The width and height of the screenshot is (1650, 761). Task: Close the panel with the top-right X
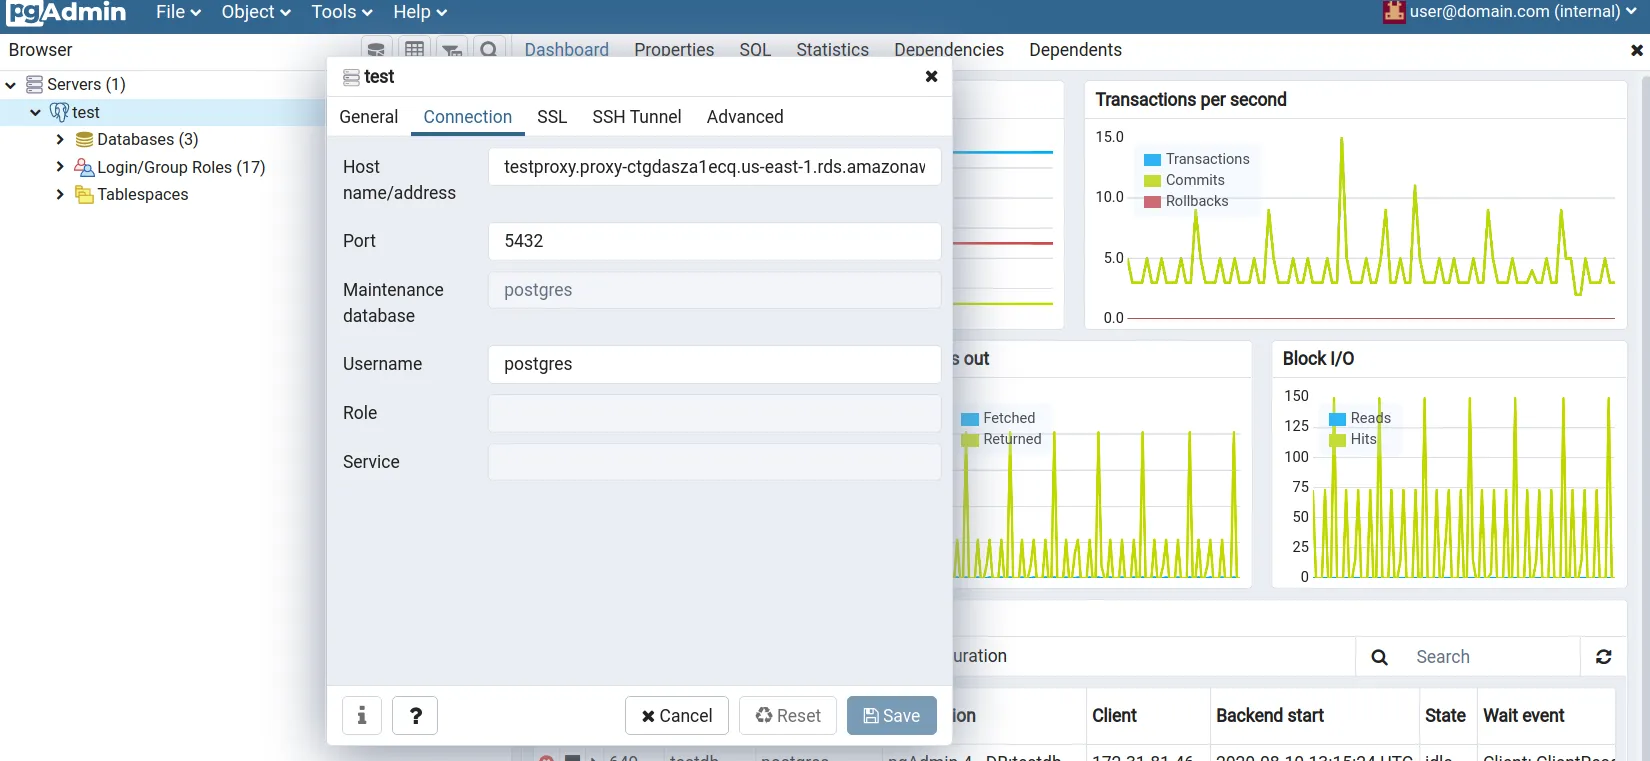pyautogui.click(x=1637, y=50)
